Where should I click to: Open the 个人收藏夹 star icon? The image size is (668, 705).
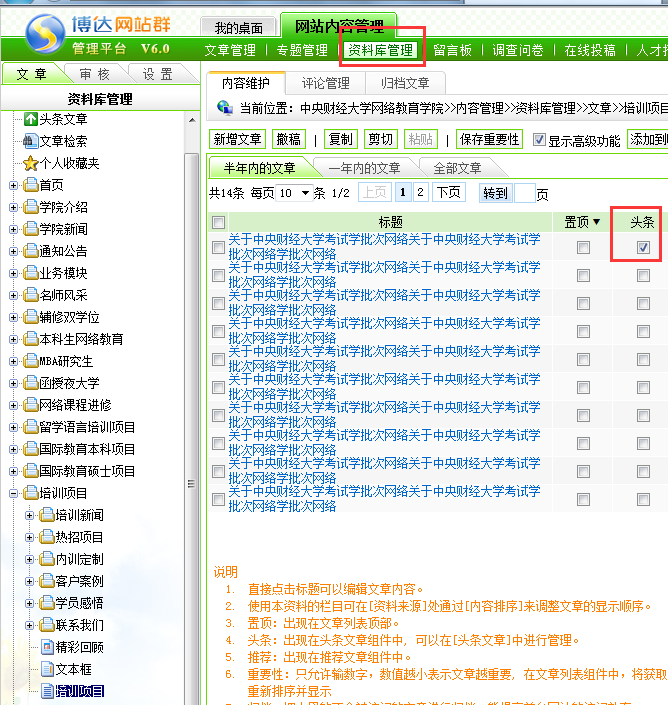pos(31,163)
